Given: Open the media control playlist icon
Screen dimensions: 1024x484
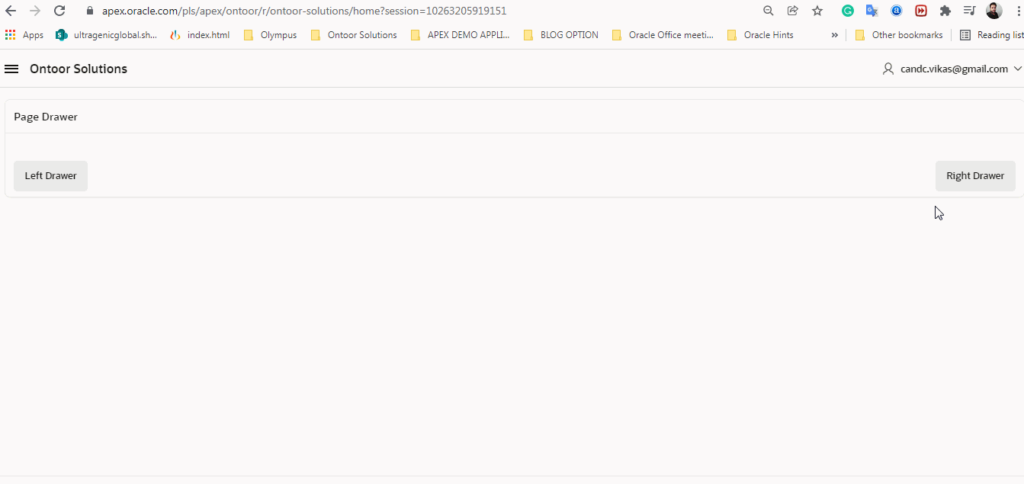Looking at the screenshot, I should (x=969, y=11).
